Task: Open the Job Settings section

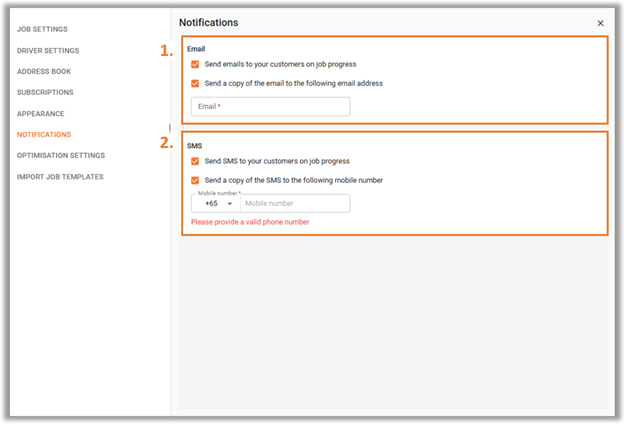Action: pyautogui.click(x=42, y=29)
